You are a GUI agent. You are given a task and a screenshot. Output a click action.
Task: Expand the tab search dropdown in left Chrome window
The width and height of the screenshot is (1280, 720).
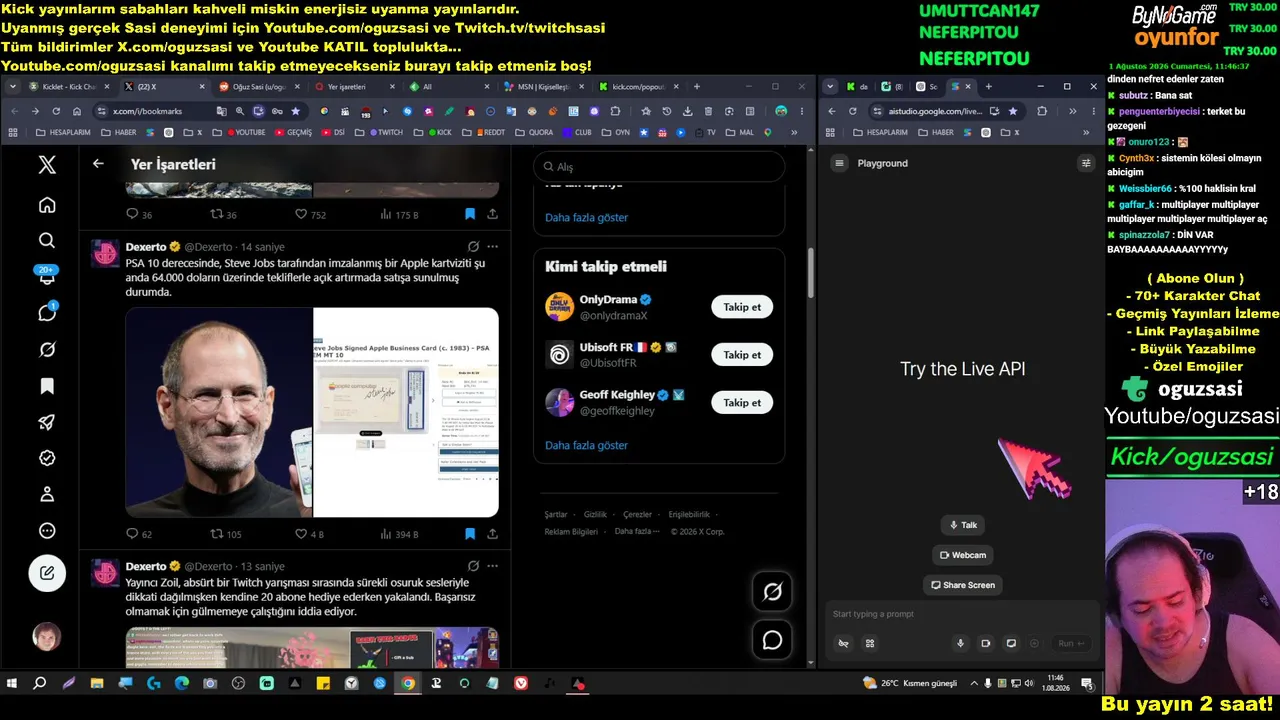(13, 87)
